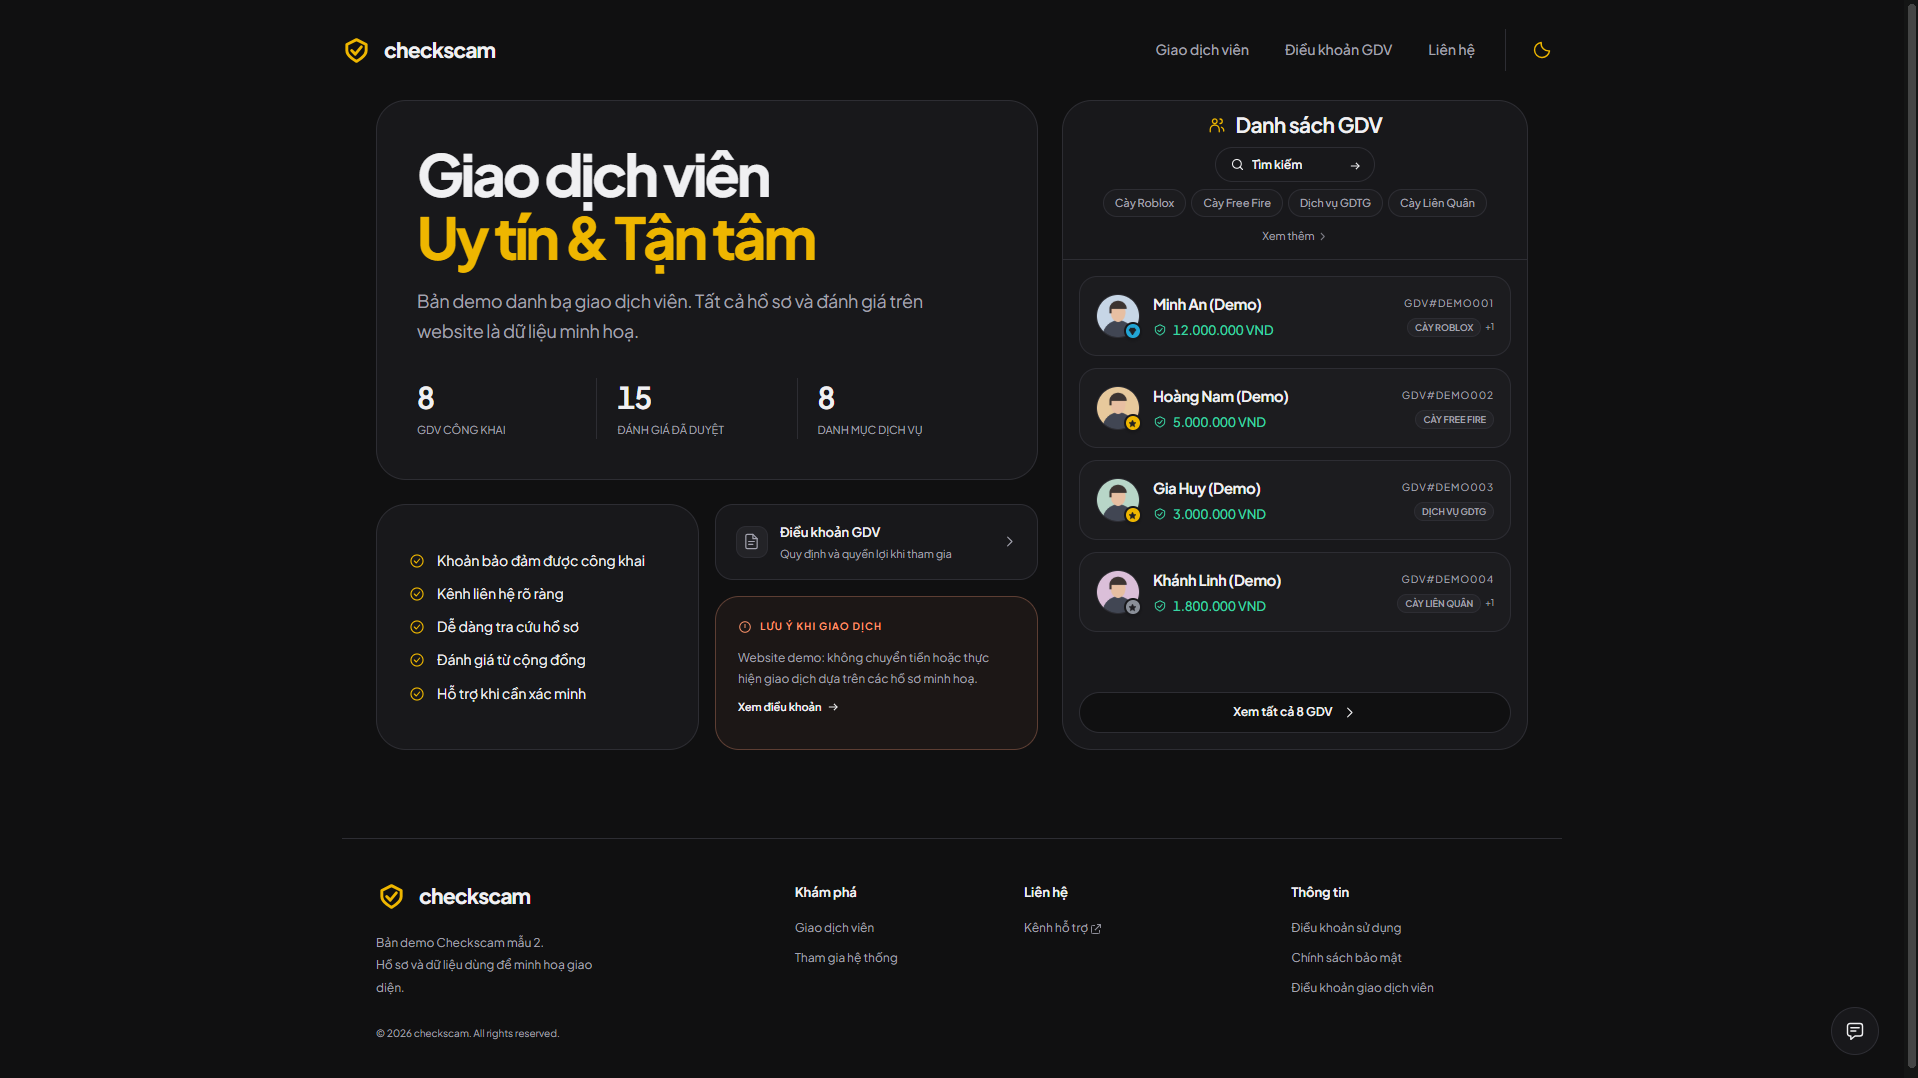The width and height of the screenshot is (1918, 1078).
Task: Open Gia Huy (Demo) profile name
Action: click(1206, 489)
